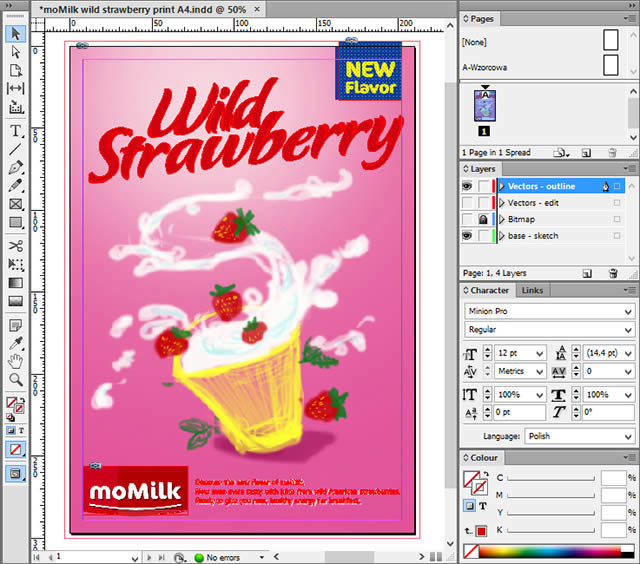The width and height of the screenshot is (640, 564).
Task: Delete selected page in Pages panel
Action: click(x=612, y=153)
